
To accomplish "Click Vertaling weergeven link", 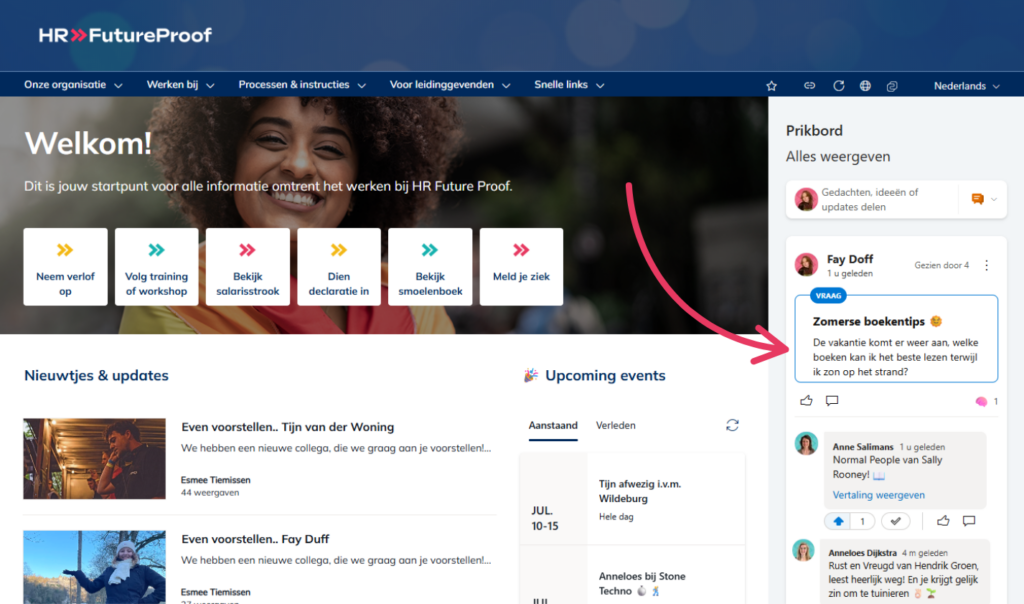I will point(878,495).
